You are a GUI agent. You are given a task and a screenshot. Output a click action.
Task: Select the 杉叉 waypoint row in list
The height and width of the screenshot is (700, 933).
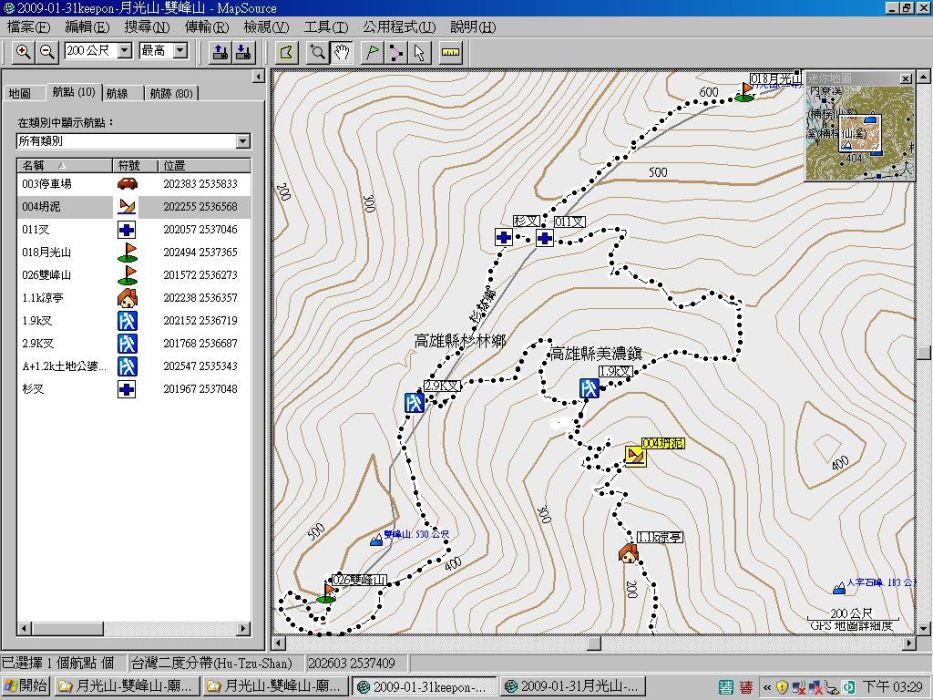coord(134,389)
